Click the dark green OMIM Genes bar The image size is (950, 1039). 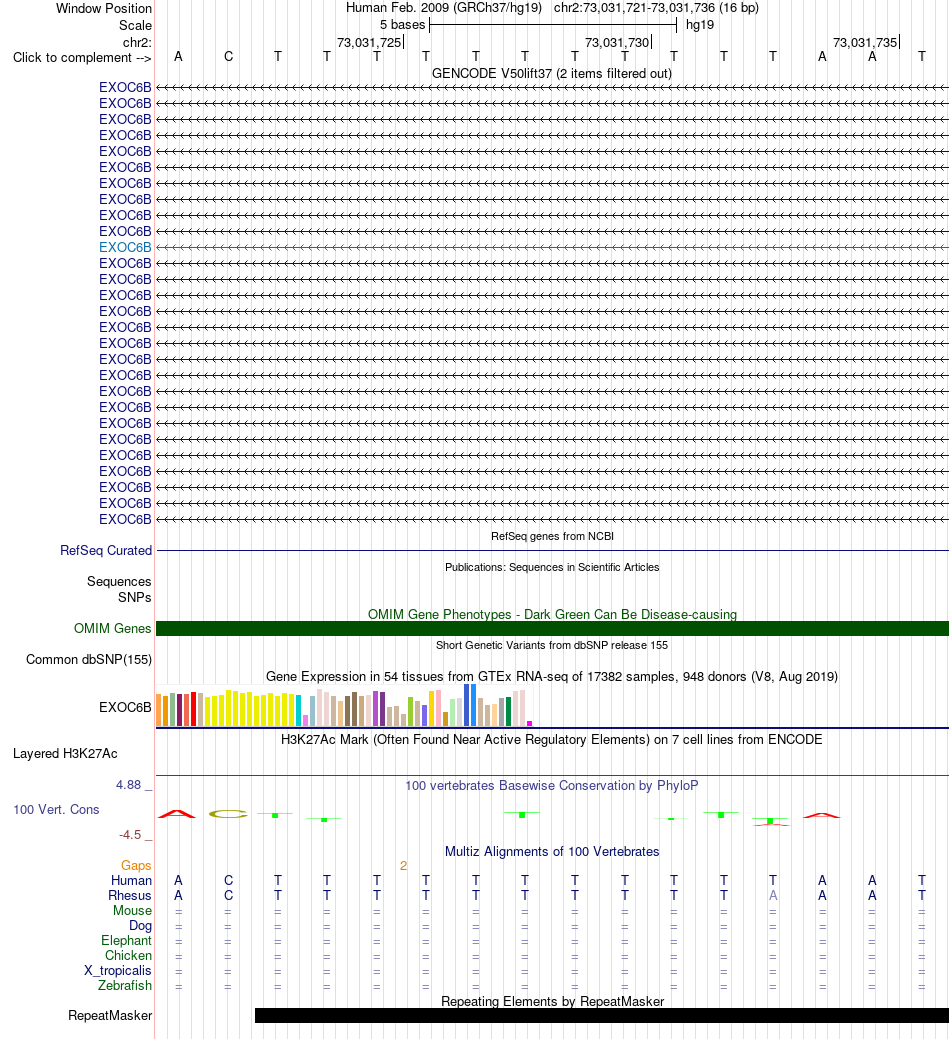pyautogui.click(x=552, y=628)
